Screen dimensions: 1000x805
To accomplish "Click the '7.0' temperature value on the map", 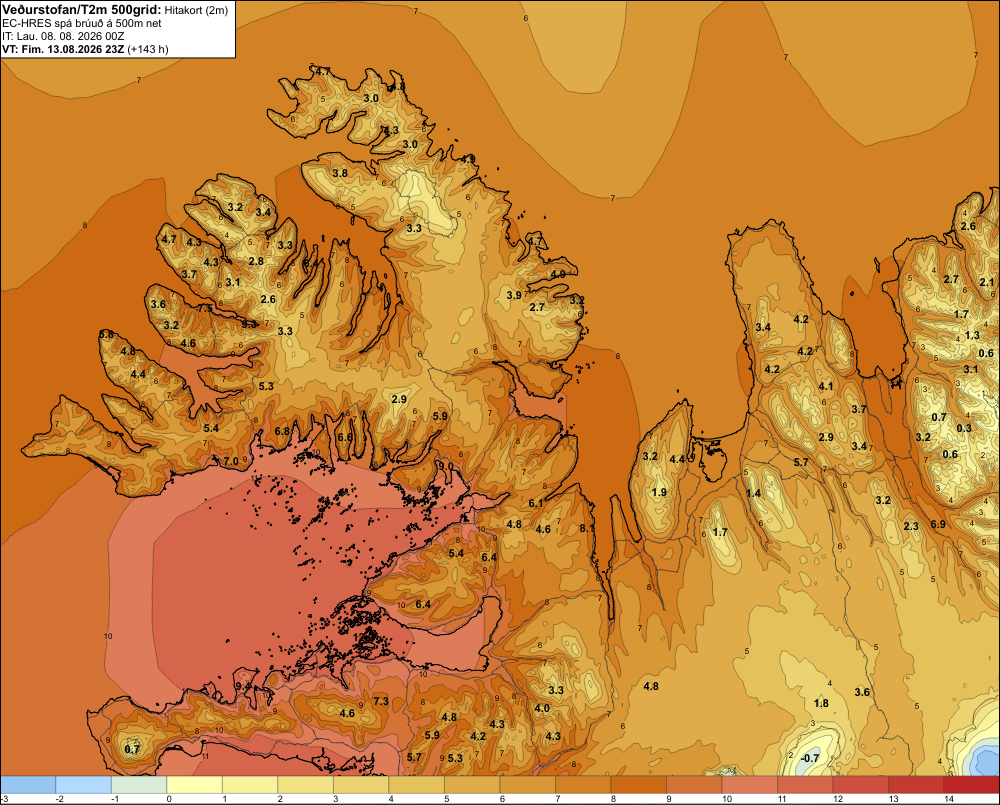I will (231, 461).
